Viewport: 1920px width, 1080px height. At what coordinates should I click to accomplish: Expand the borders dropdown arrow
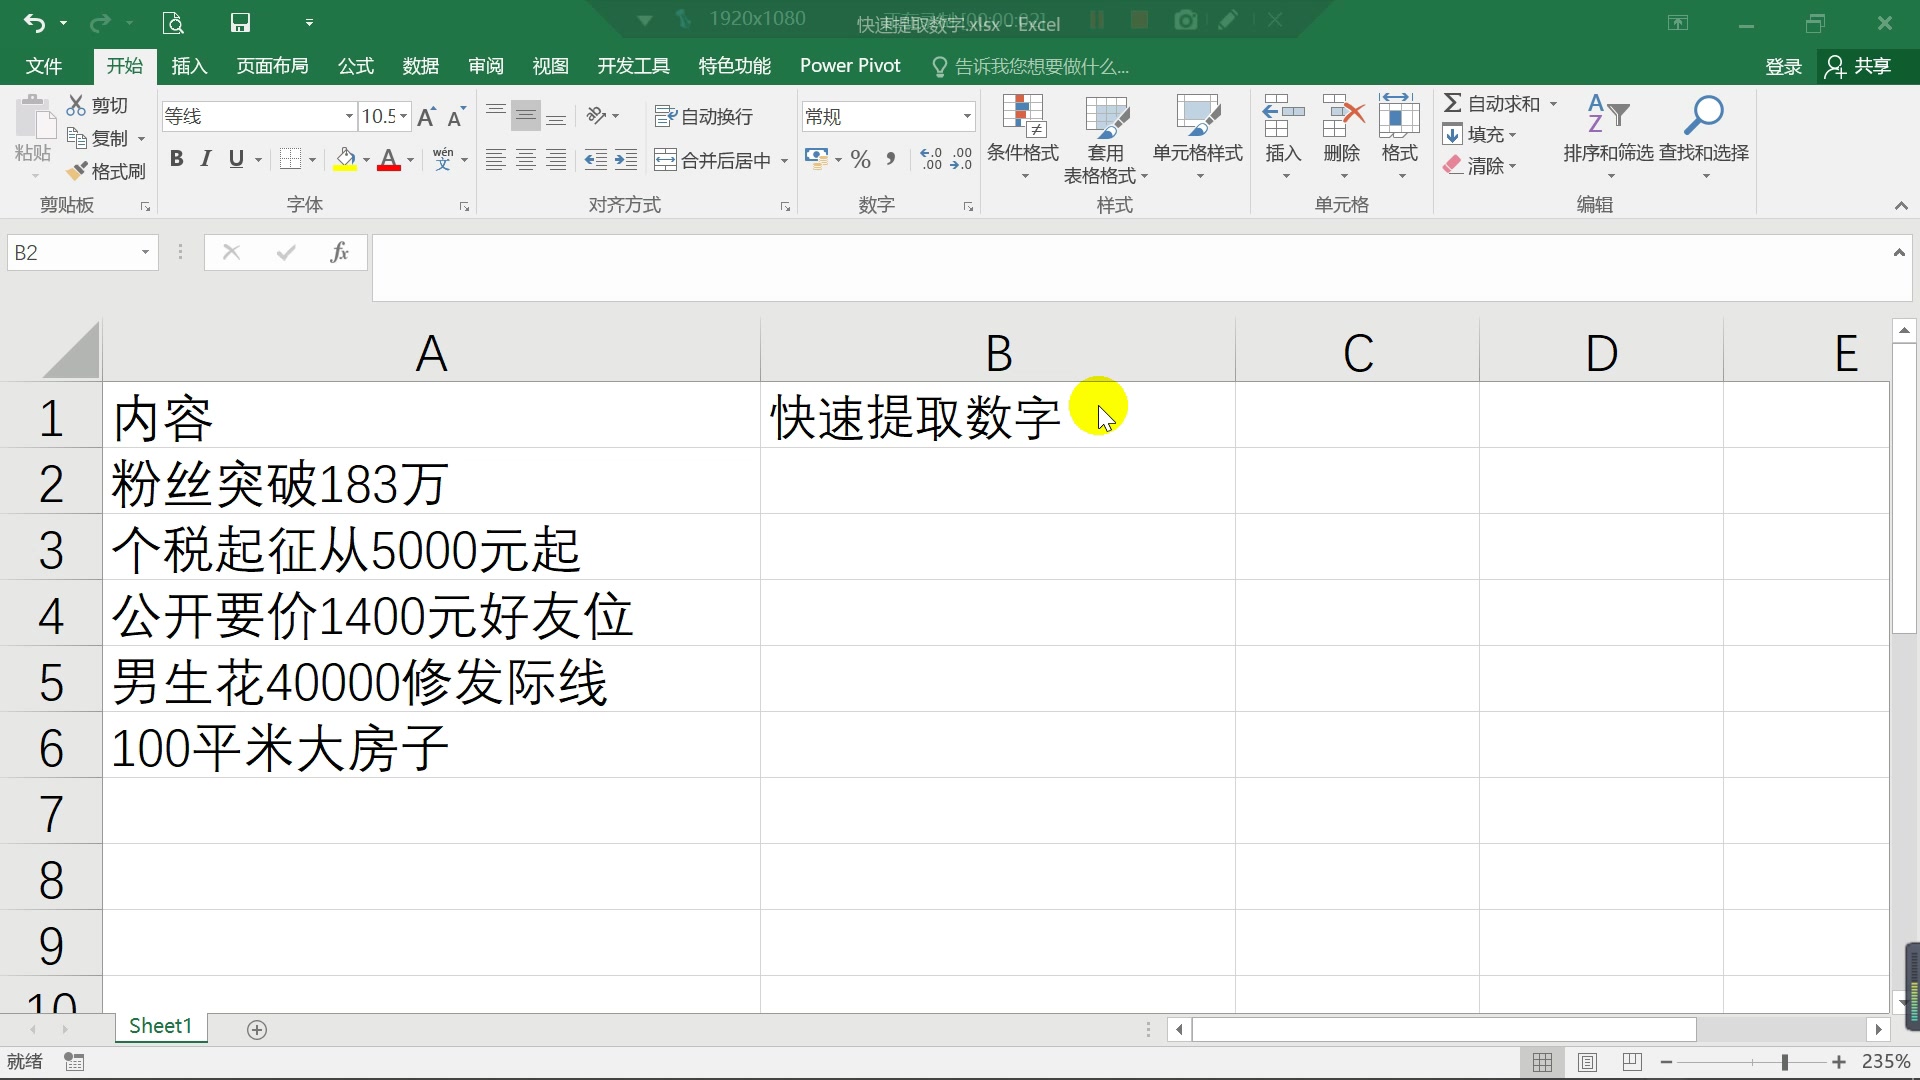pos(313,160)
